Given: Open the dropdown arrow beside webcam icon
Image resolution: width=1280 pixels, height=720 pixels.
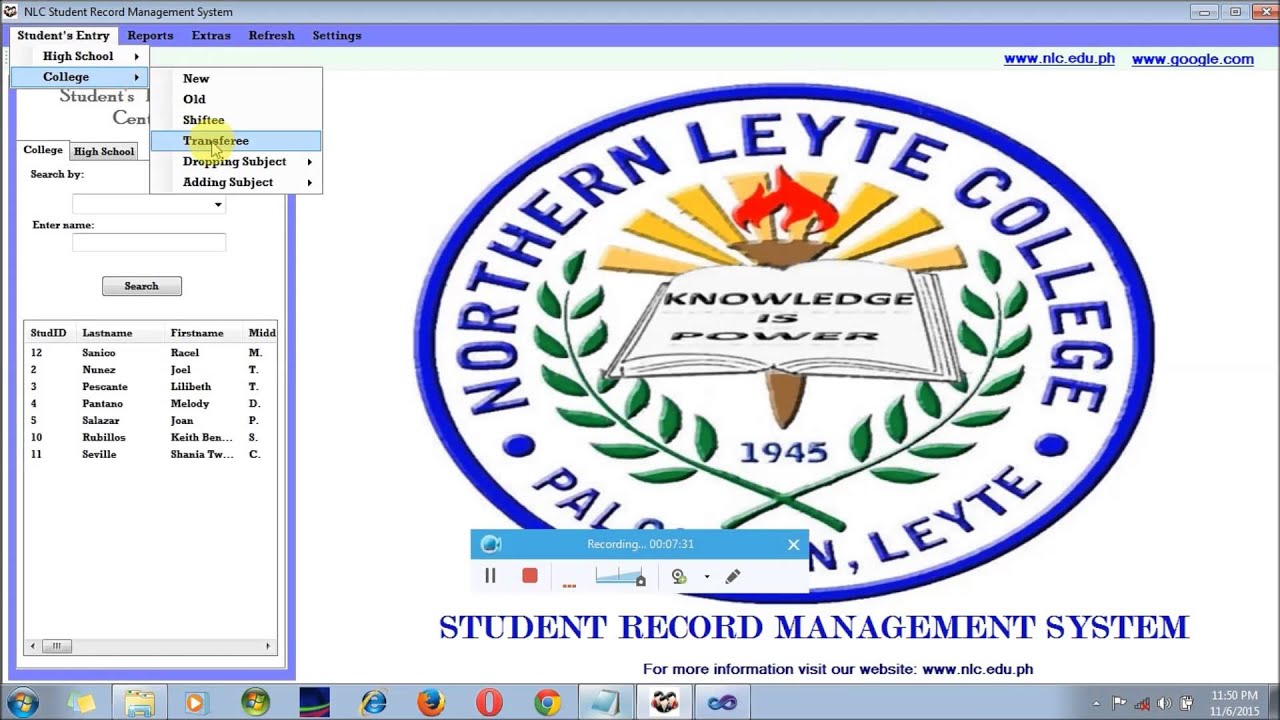Looking at the screenshot, I should pyautogui.click(x=707, y=577).
